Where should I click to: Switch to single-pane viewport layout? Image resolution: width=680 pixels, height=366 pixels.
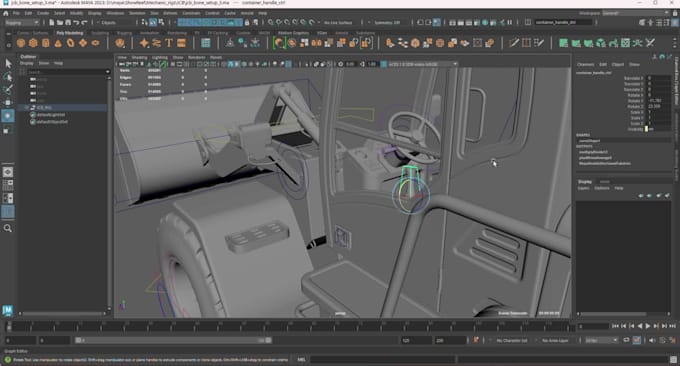8,172
